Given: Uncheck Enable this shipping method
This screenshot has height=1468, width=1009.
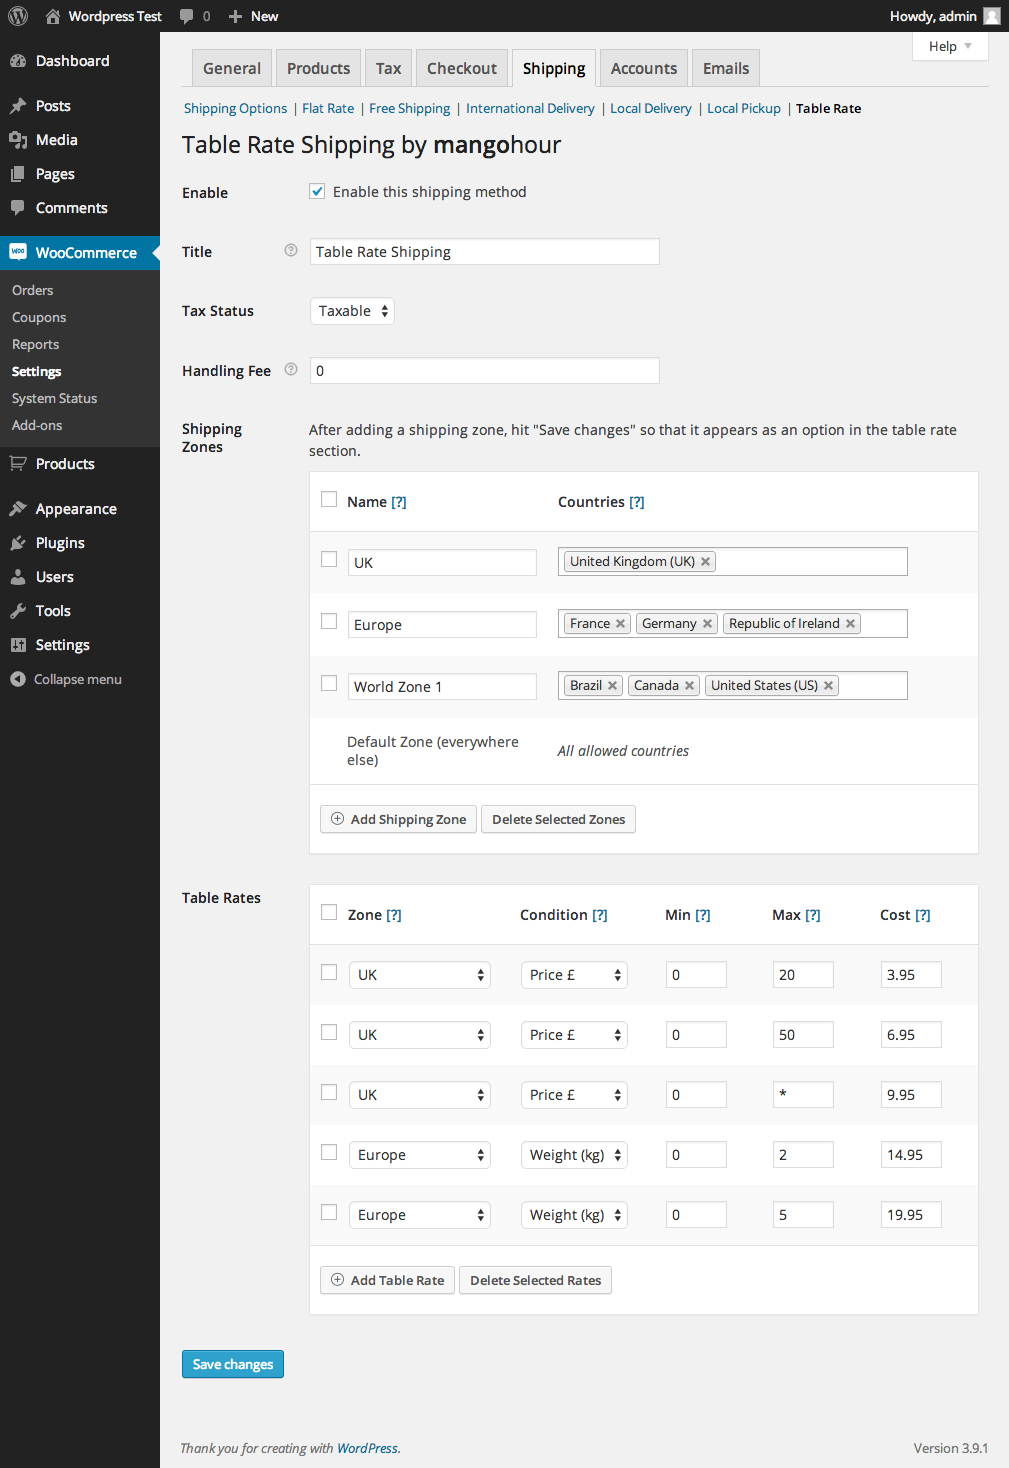Looking at the screenshot, I should (x=317, y=191).
